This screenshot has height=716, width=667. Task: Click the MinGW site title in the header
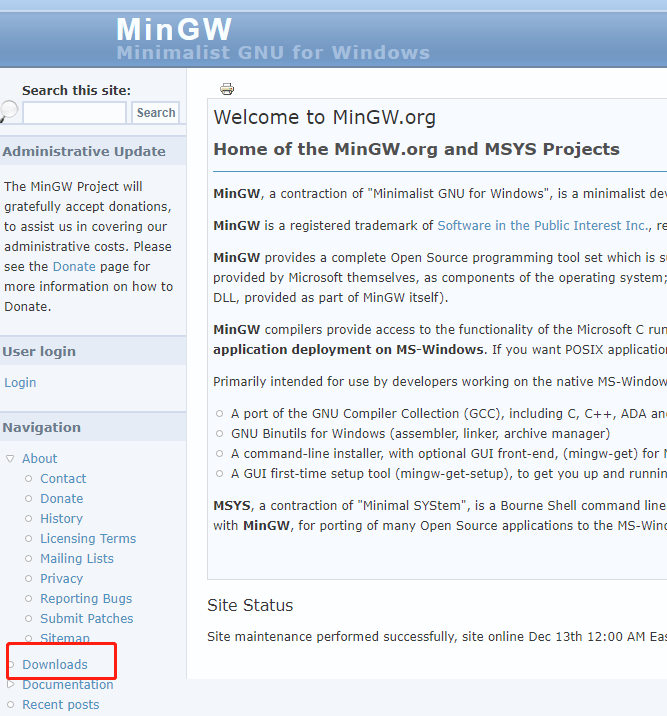[174, 30]
